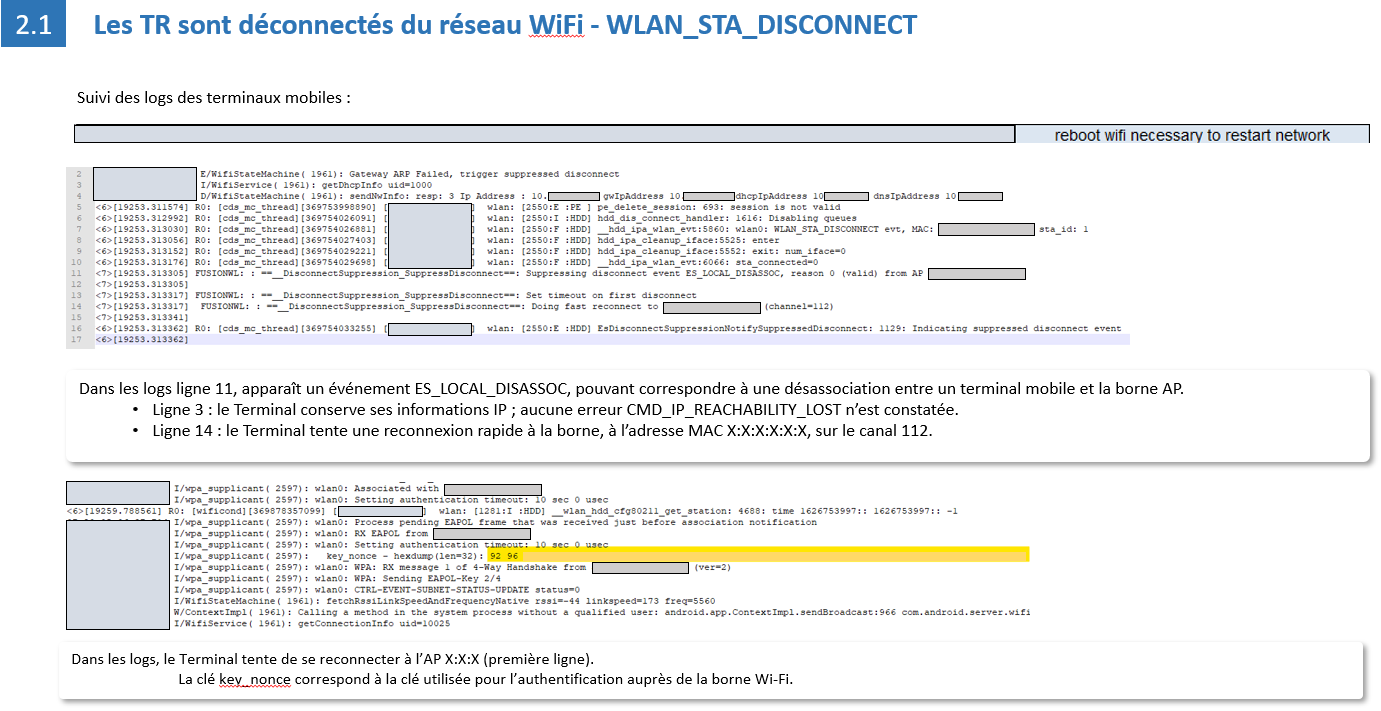This screenshot has width=1381, height=711.
Task: Click the ES_LOCAL_DISASSOC event text
Action: (730, 273)
